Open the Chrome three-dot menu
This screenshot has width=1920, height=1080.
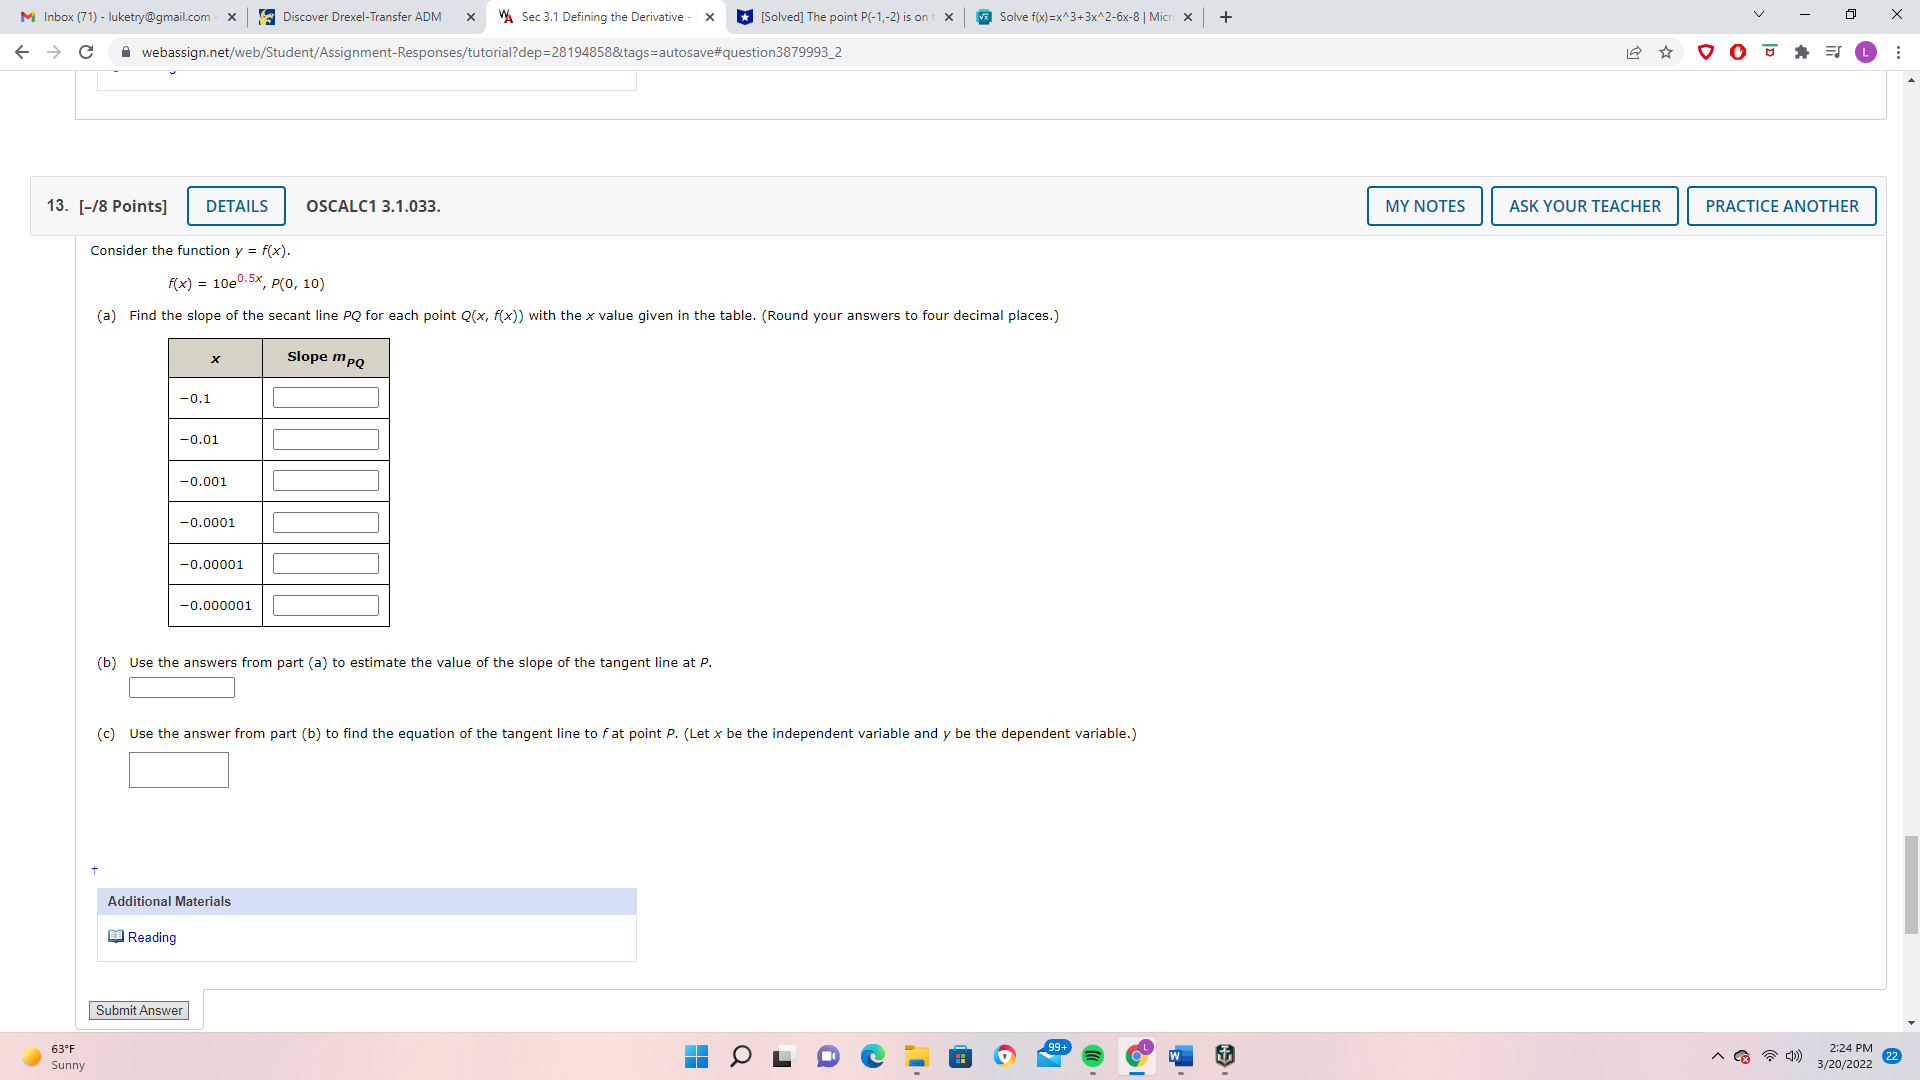[x=1898, y=52]
